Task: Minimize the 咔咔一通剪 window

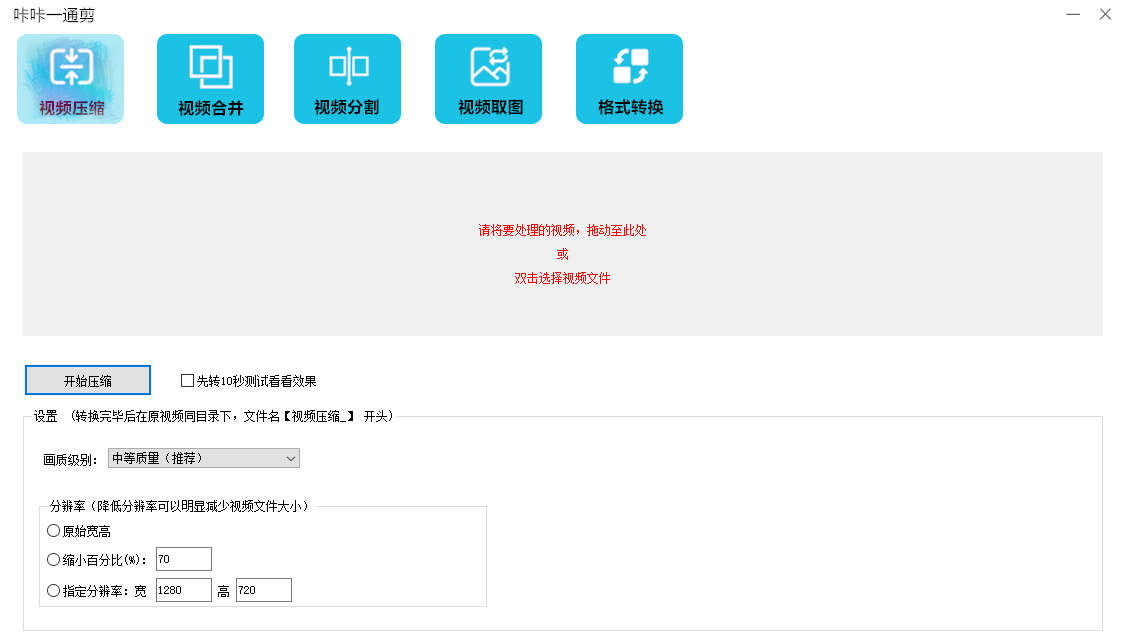Action: coord(1073,14)
